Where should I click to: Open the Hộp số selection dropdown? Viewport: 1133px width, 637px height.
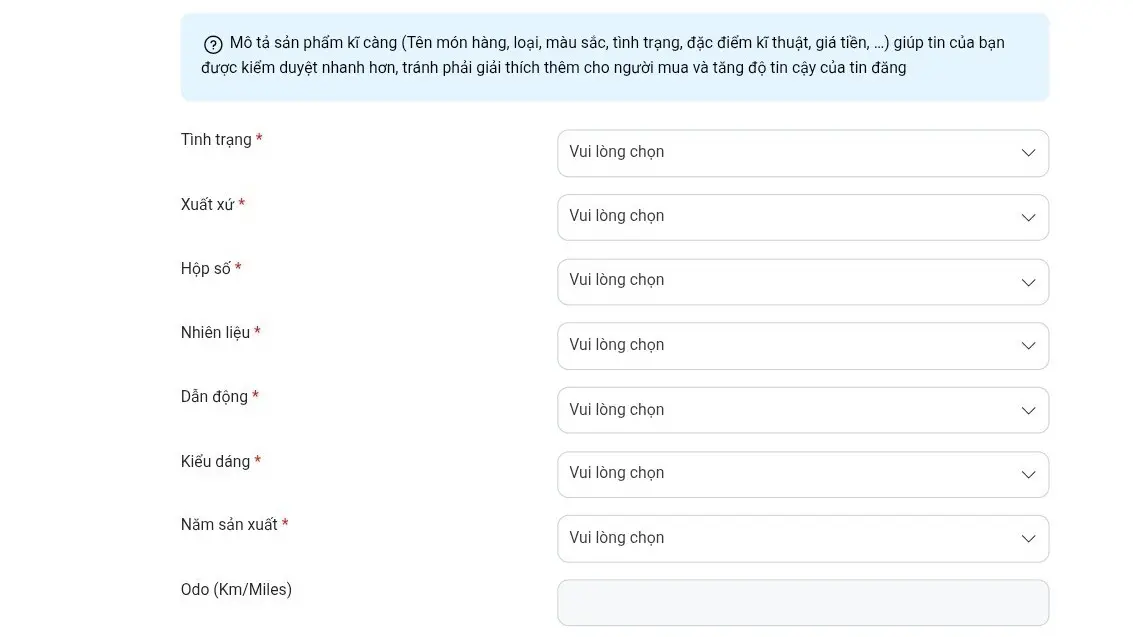[x=800, y=281]
